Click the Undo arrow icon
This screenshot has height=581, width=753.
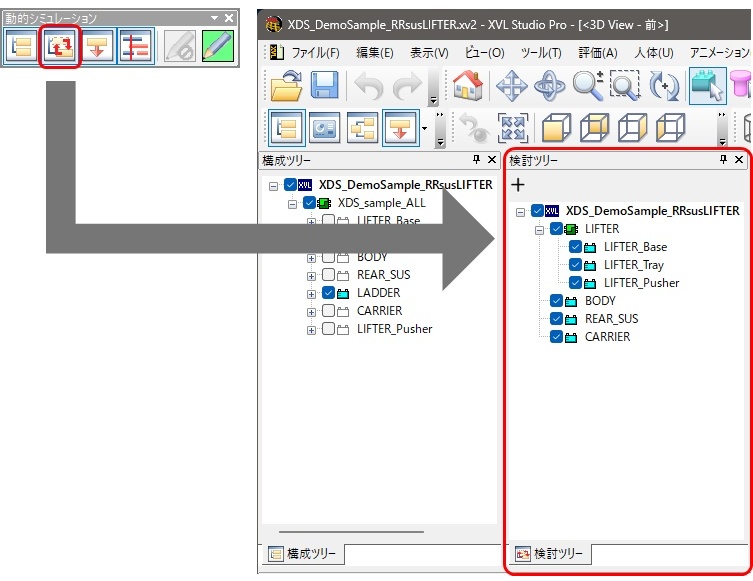(368, 87)
